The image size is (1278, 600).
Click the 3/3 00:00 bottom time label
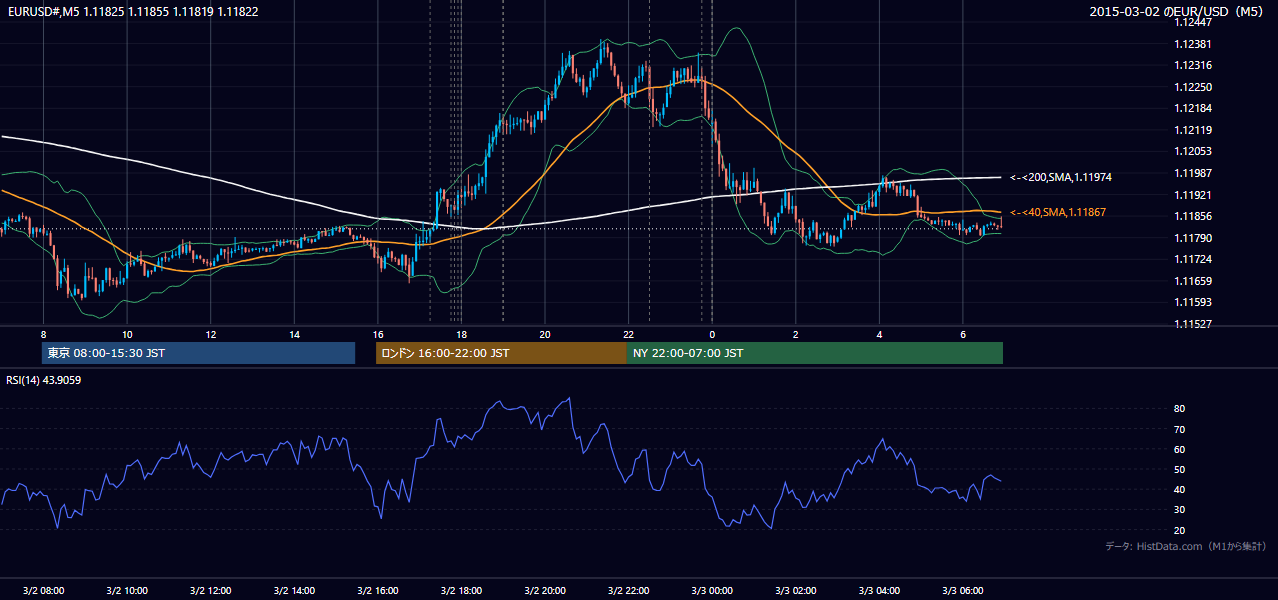coord(712,590)
